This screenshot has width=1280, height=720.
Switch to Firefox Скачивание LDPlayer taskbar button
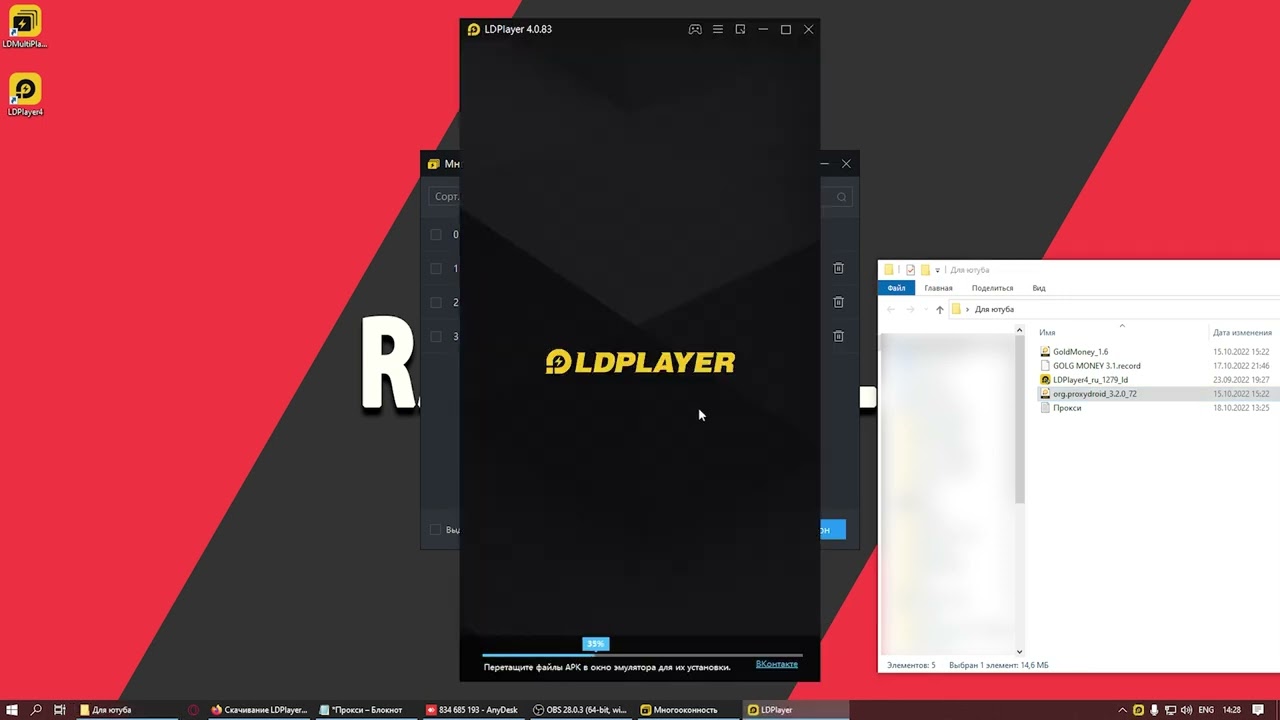pos(260,710)
